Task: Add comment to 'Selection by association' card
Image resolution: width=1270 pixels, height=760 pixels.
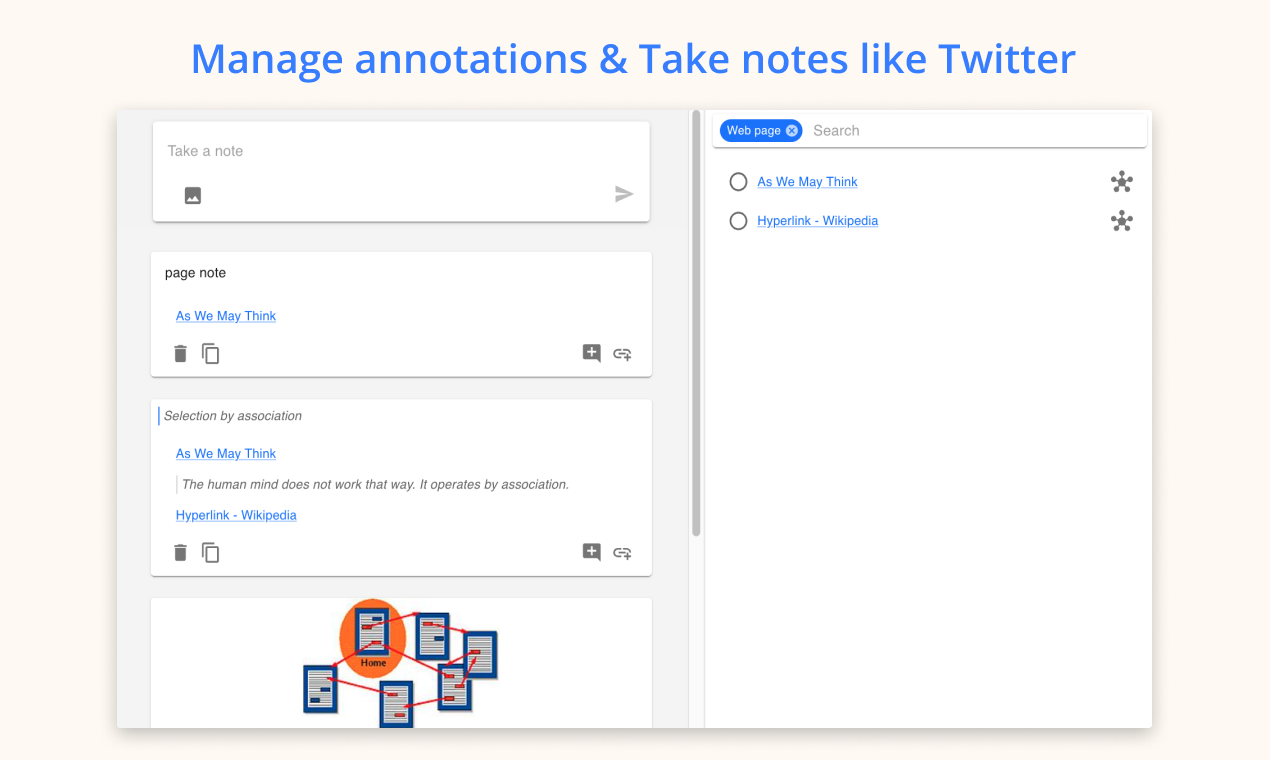Action: (x=592, y=552)
